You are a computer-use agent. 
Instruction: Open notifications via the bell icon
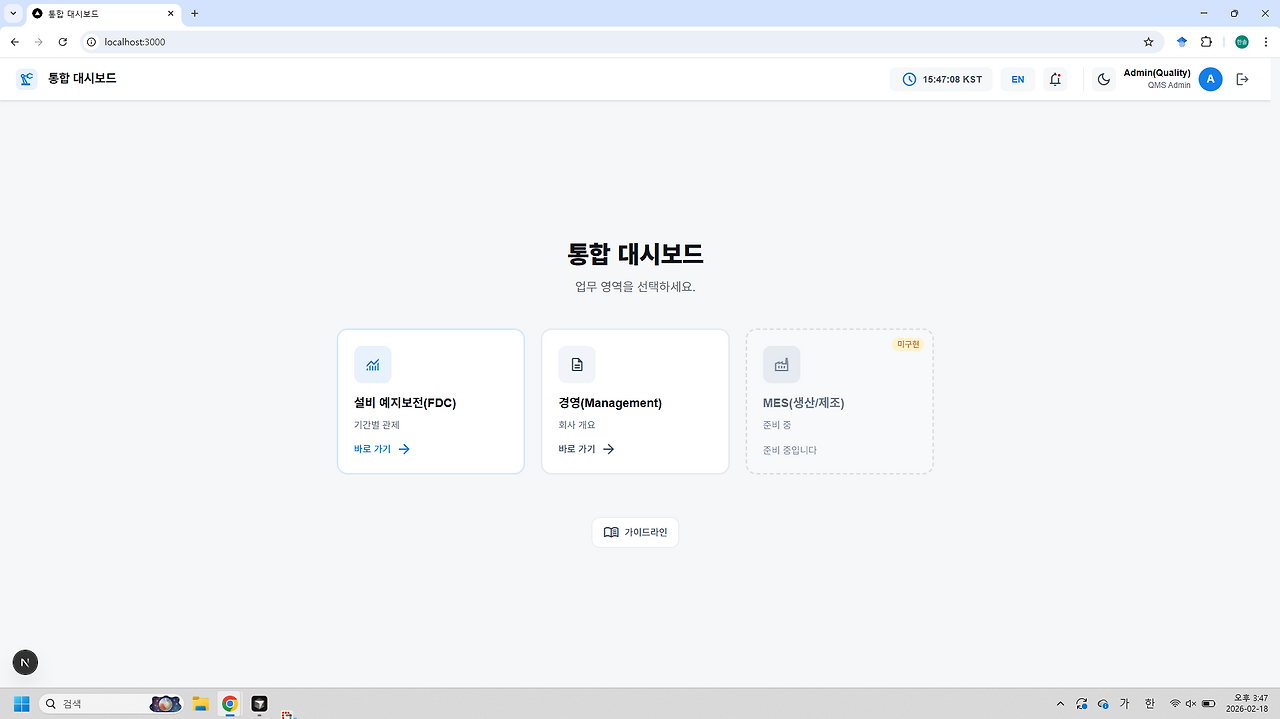click(x=1055, y=79)
